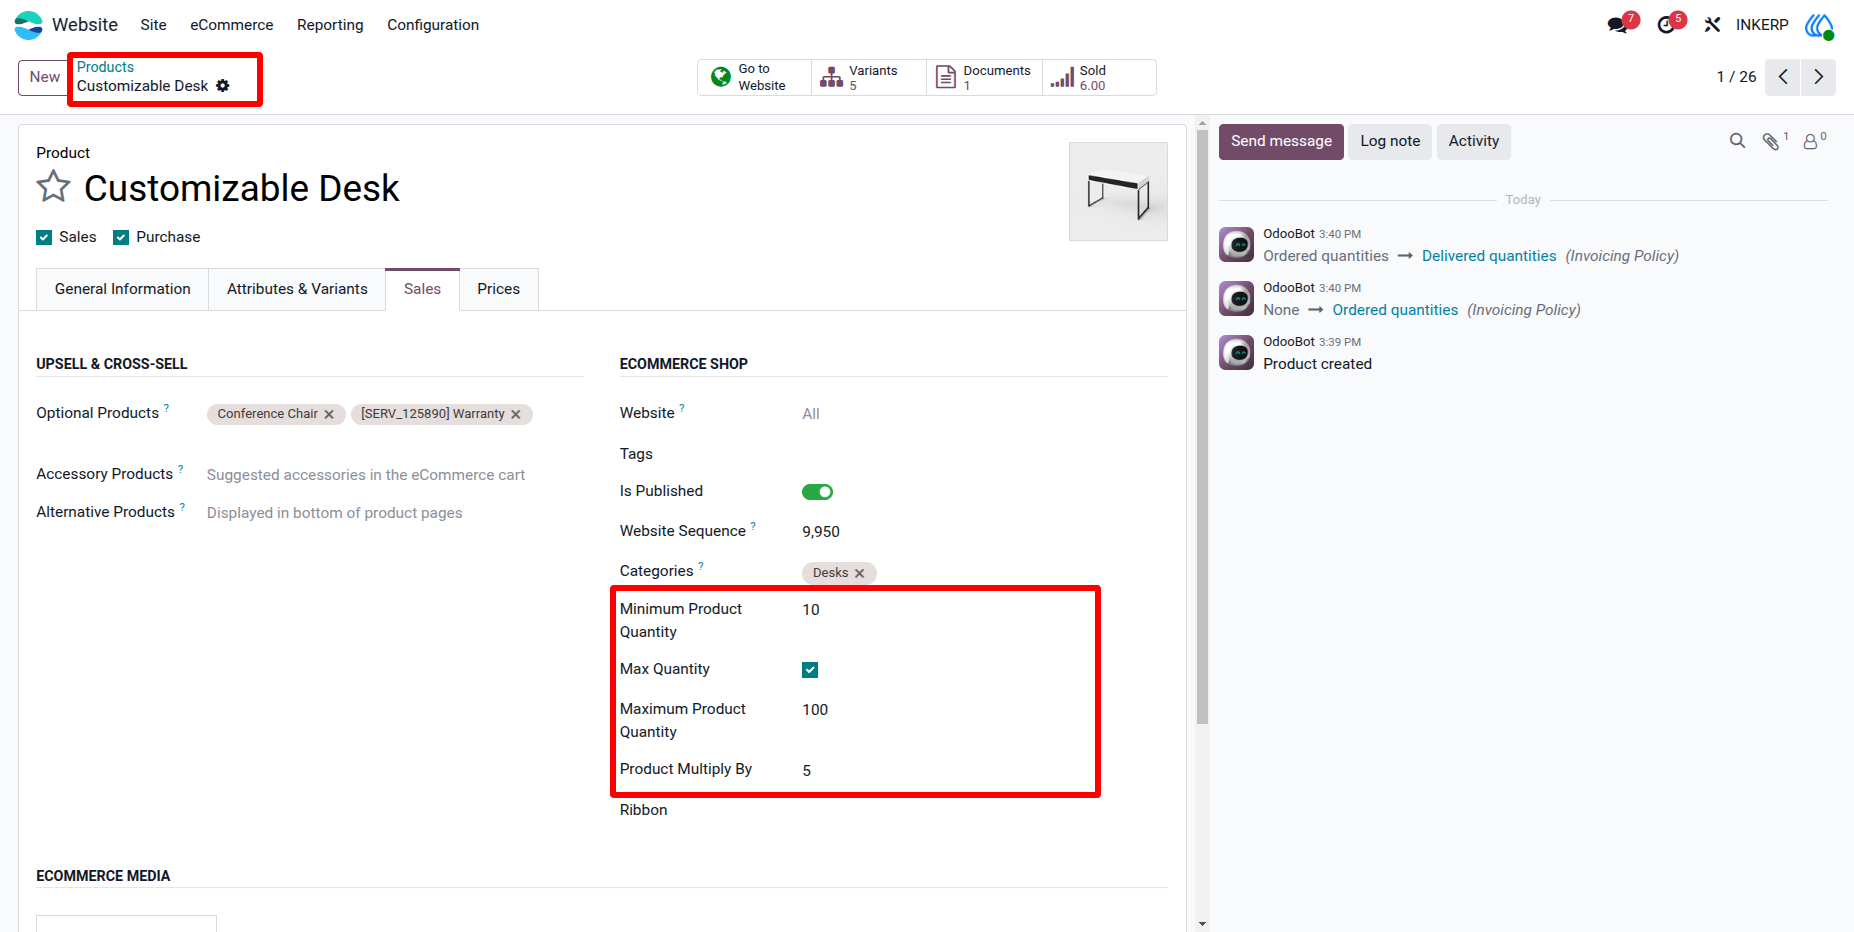Click the Odoo Website app logo

28,25
